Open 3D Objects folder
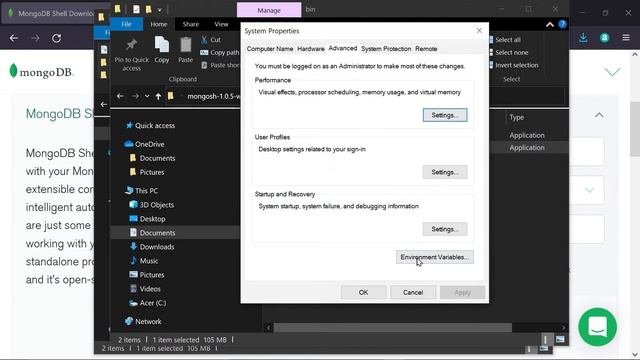Screen dimensions: 640x360 coord(152,204)
